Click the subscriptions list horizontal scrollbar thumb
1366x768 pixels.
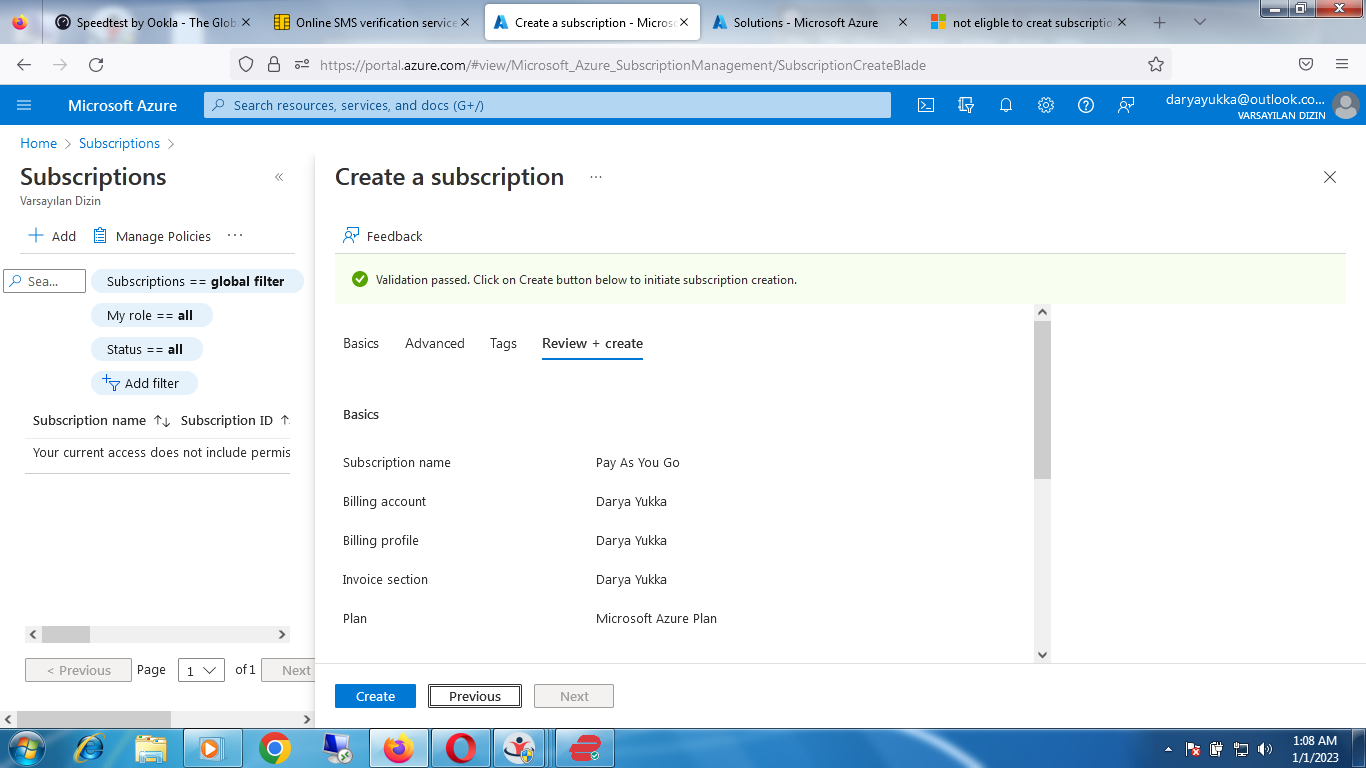click(66, 634)
